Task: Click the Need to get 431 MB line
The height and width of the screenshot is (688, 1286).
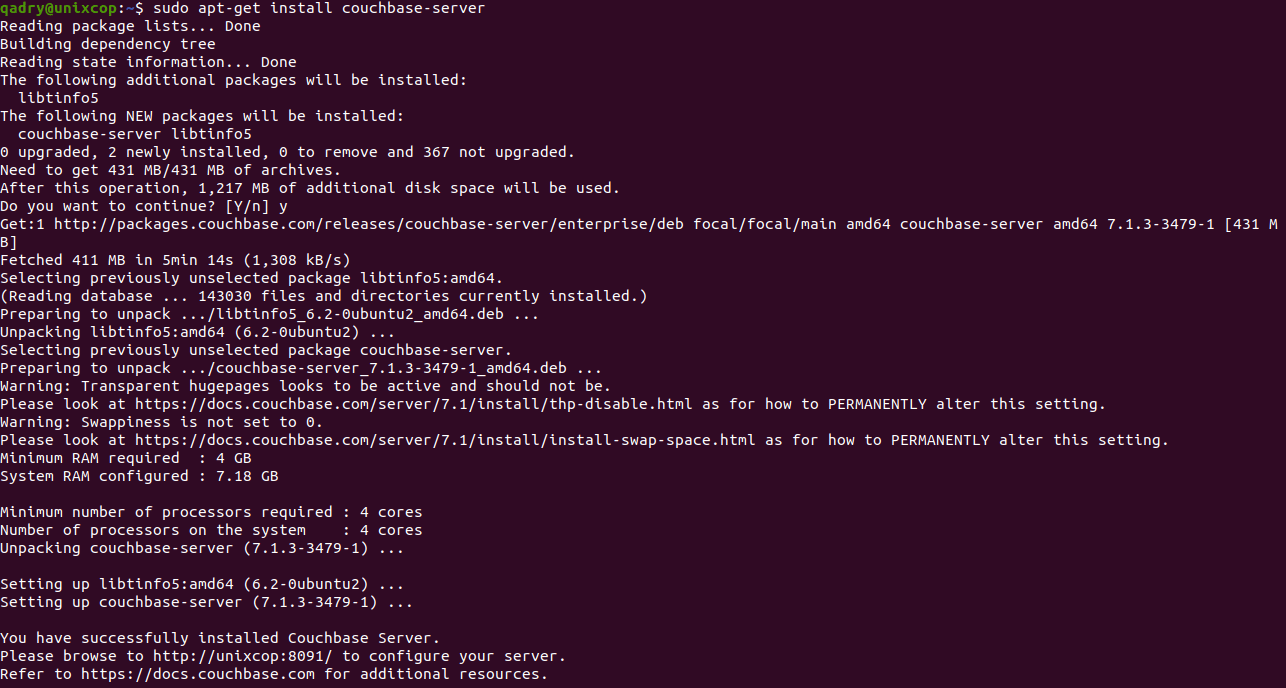Action: coord(170,170)
